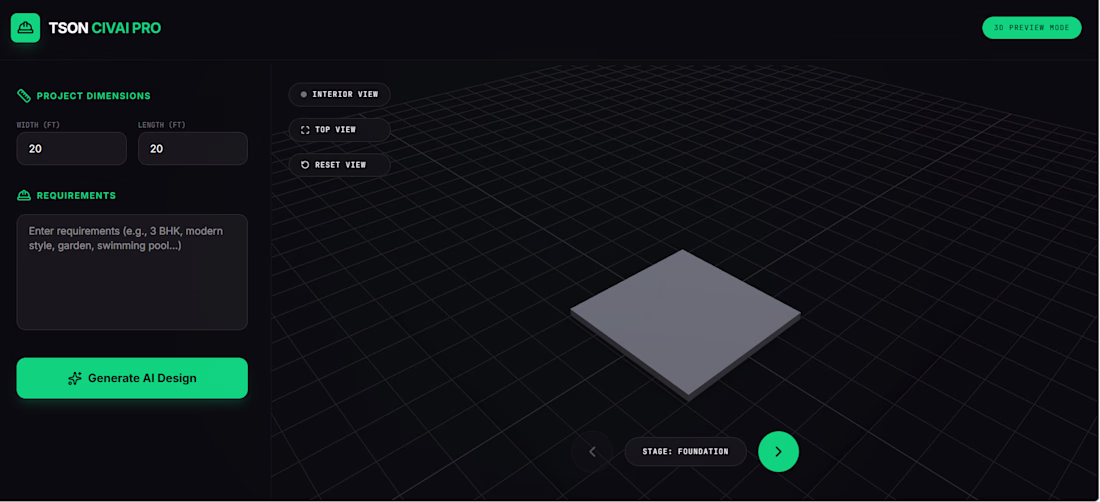Switch to Interior View

(340, 94)
